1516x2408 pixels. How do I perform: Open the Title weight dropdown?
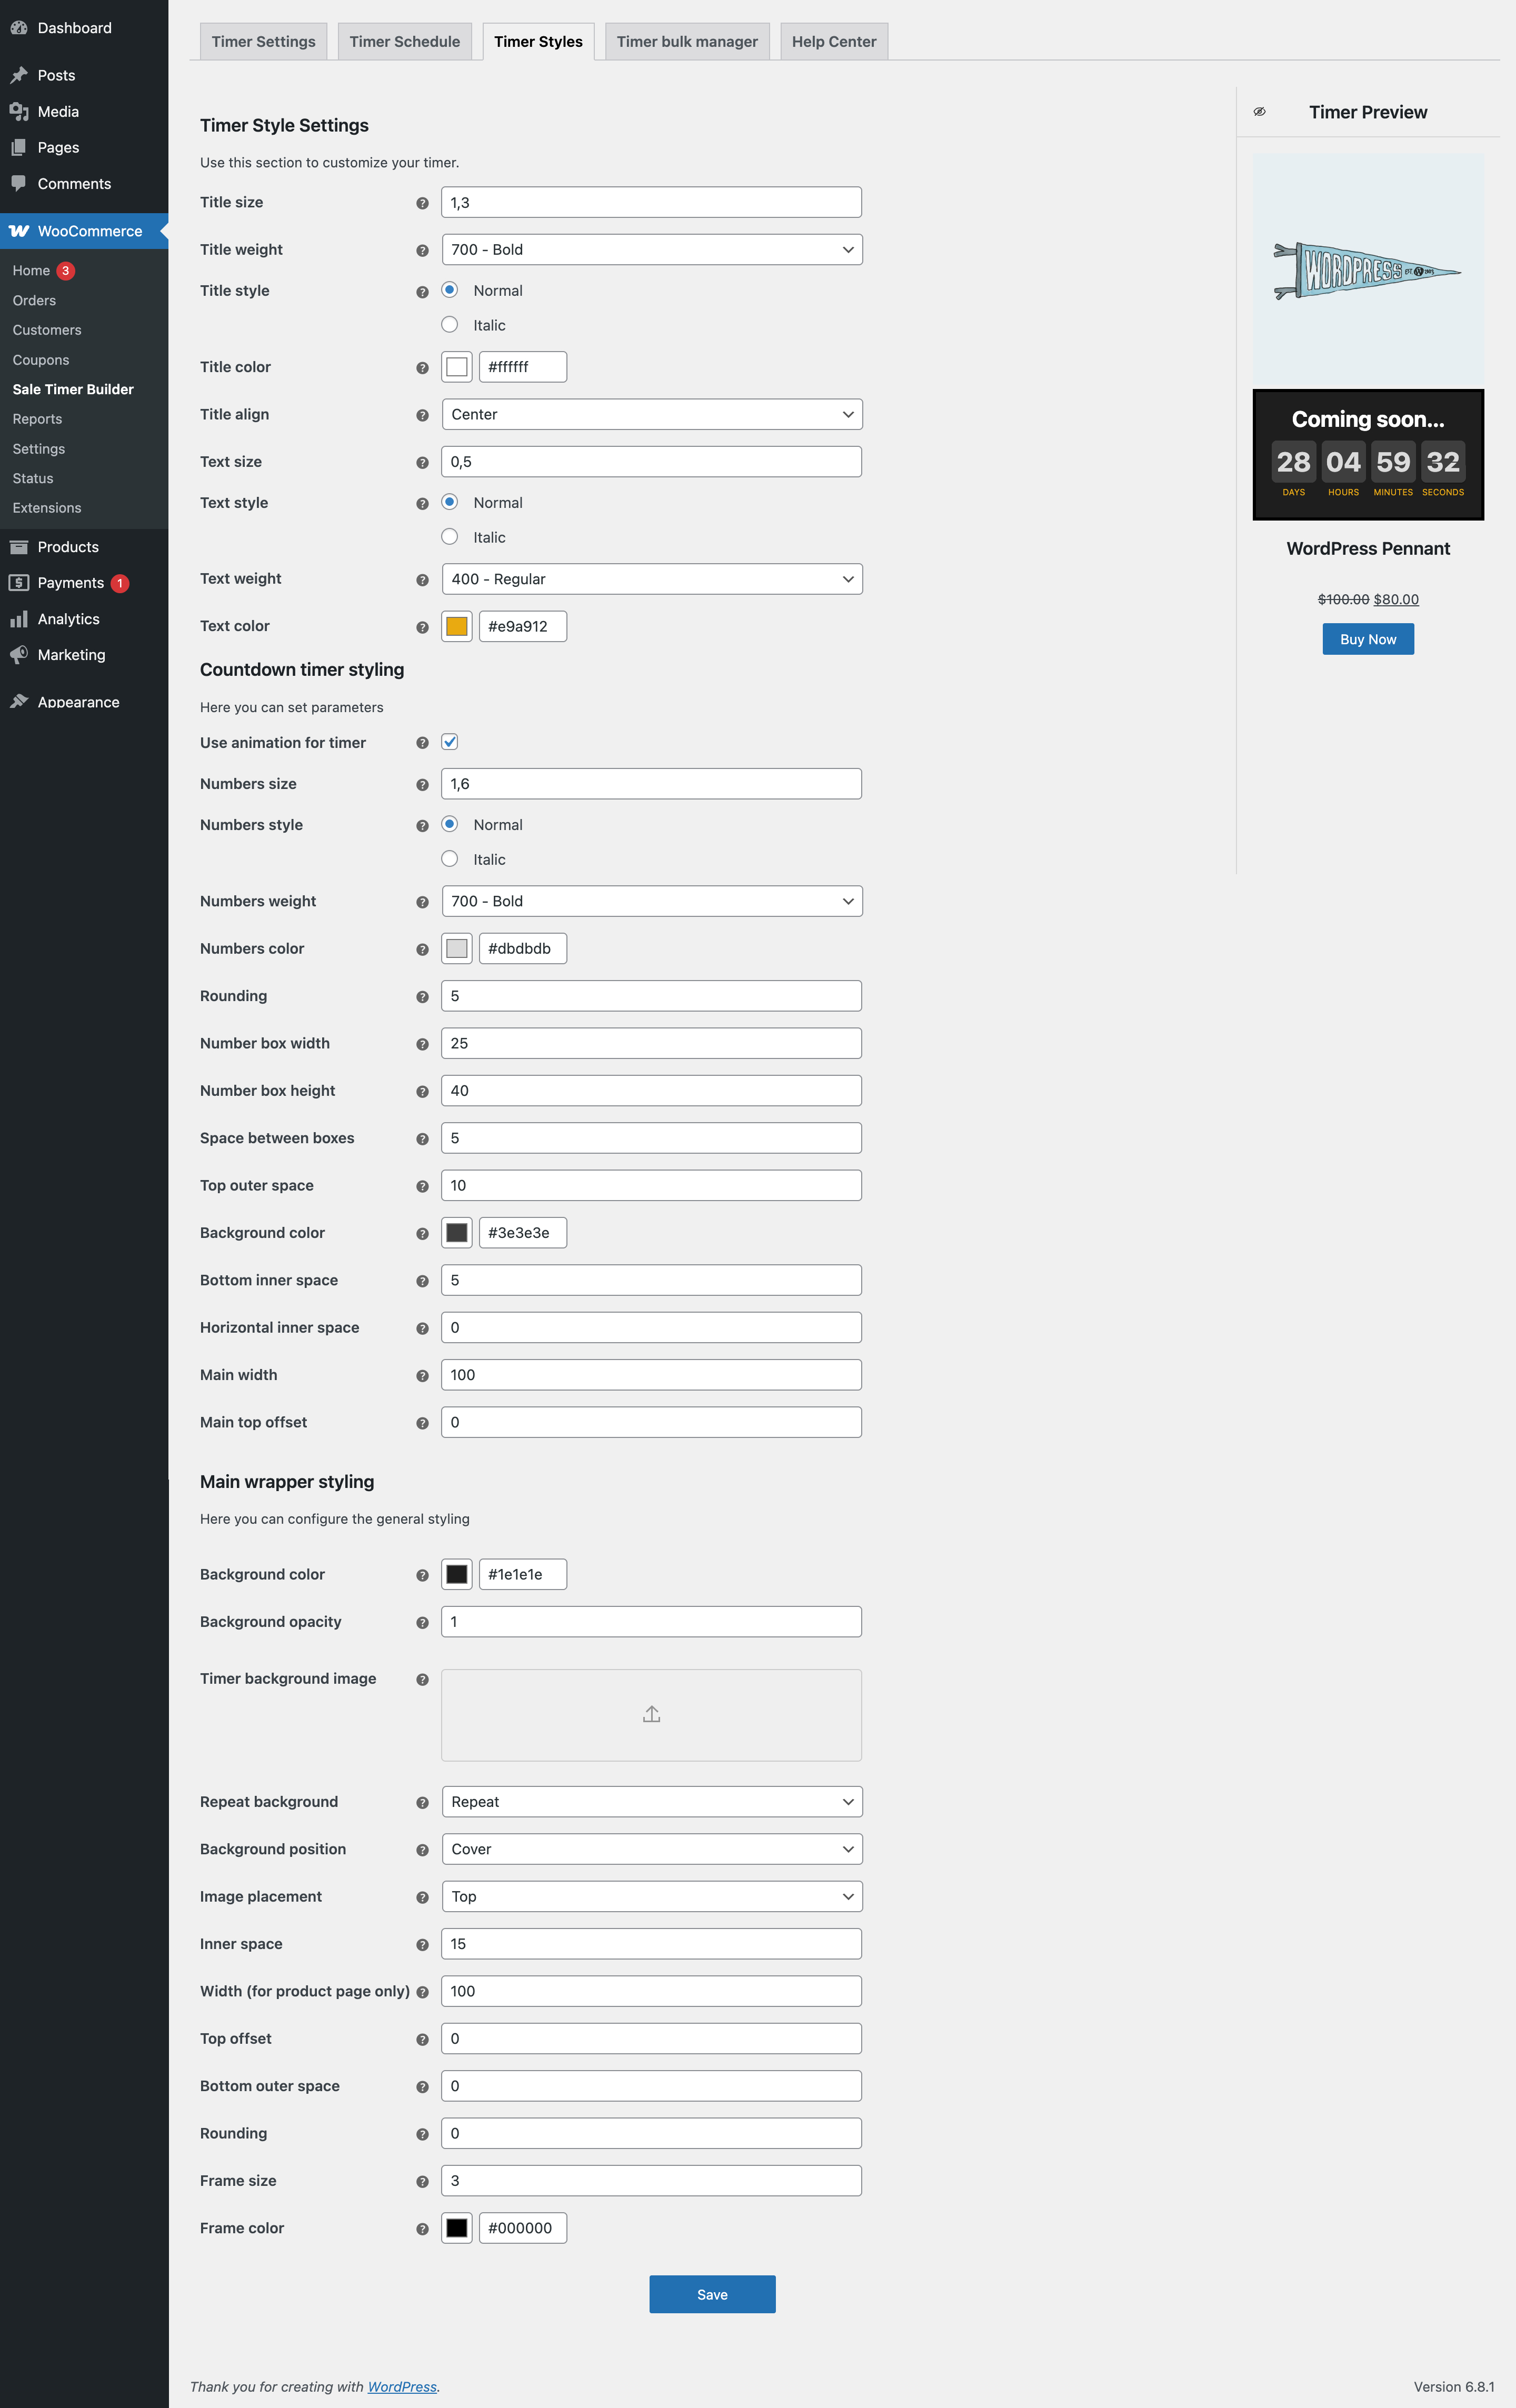(x=651, y=250)
